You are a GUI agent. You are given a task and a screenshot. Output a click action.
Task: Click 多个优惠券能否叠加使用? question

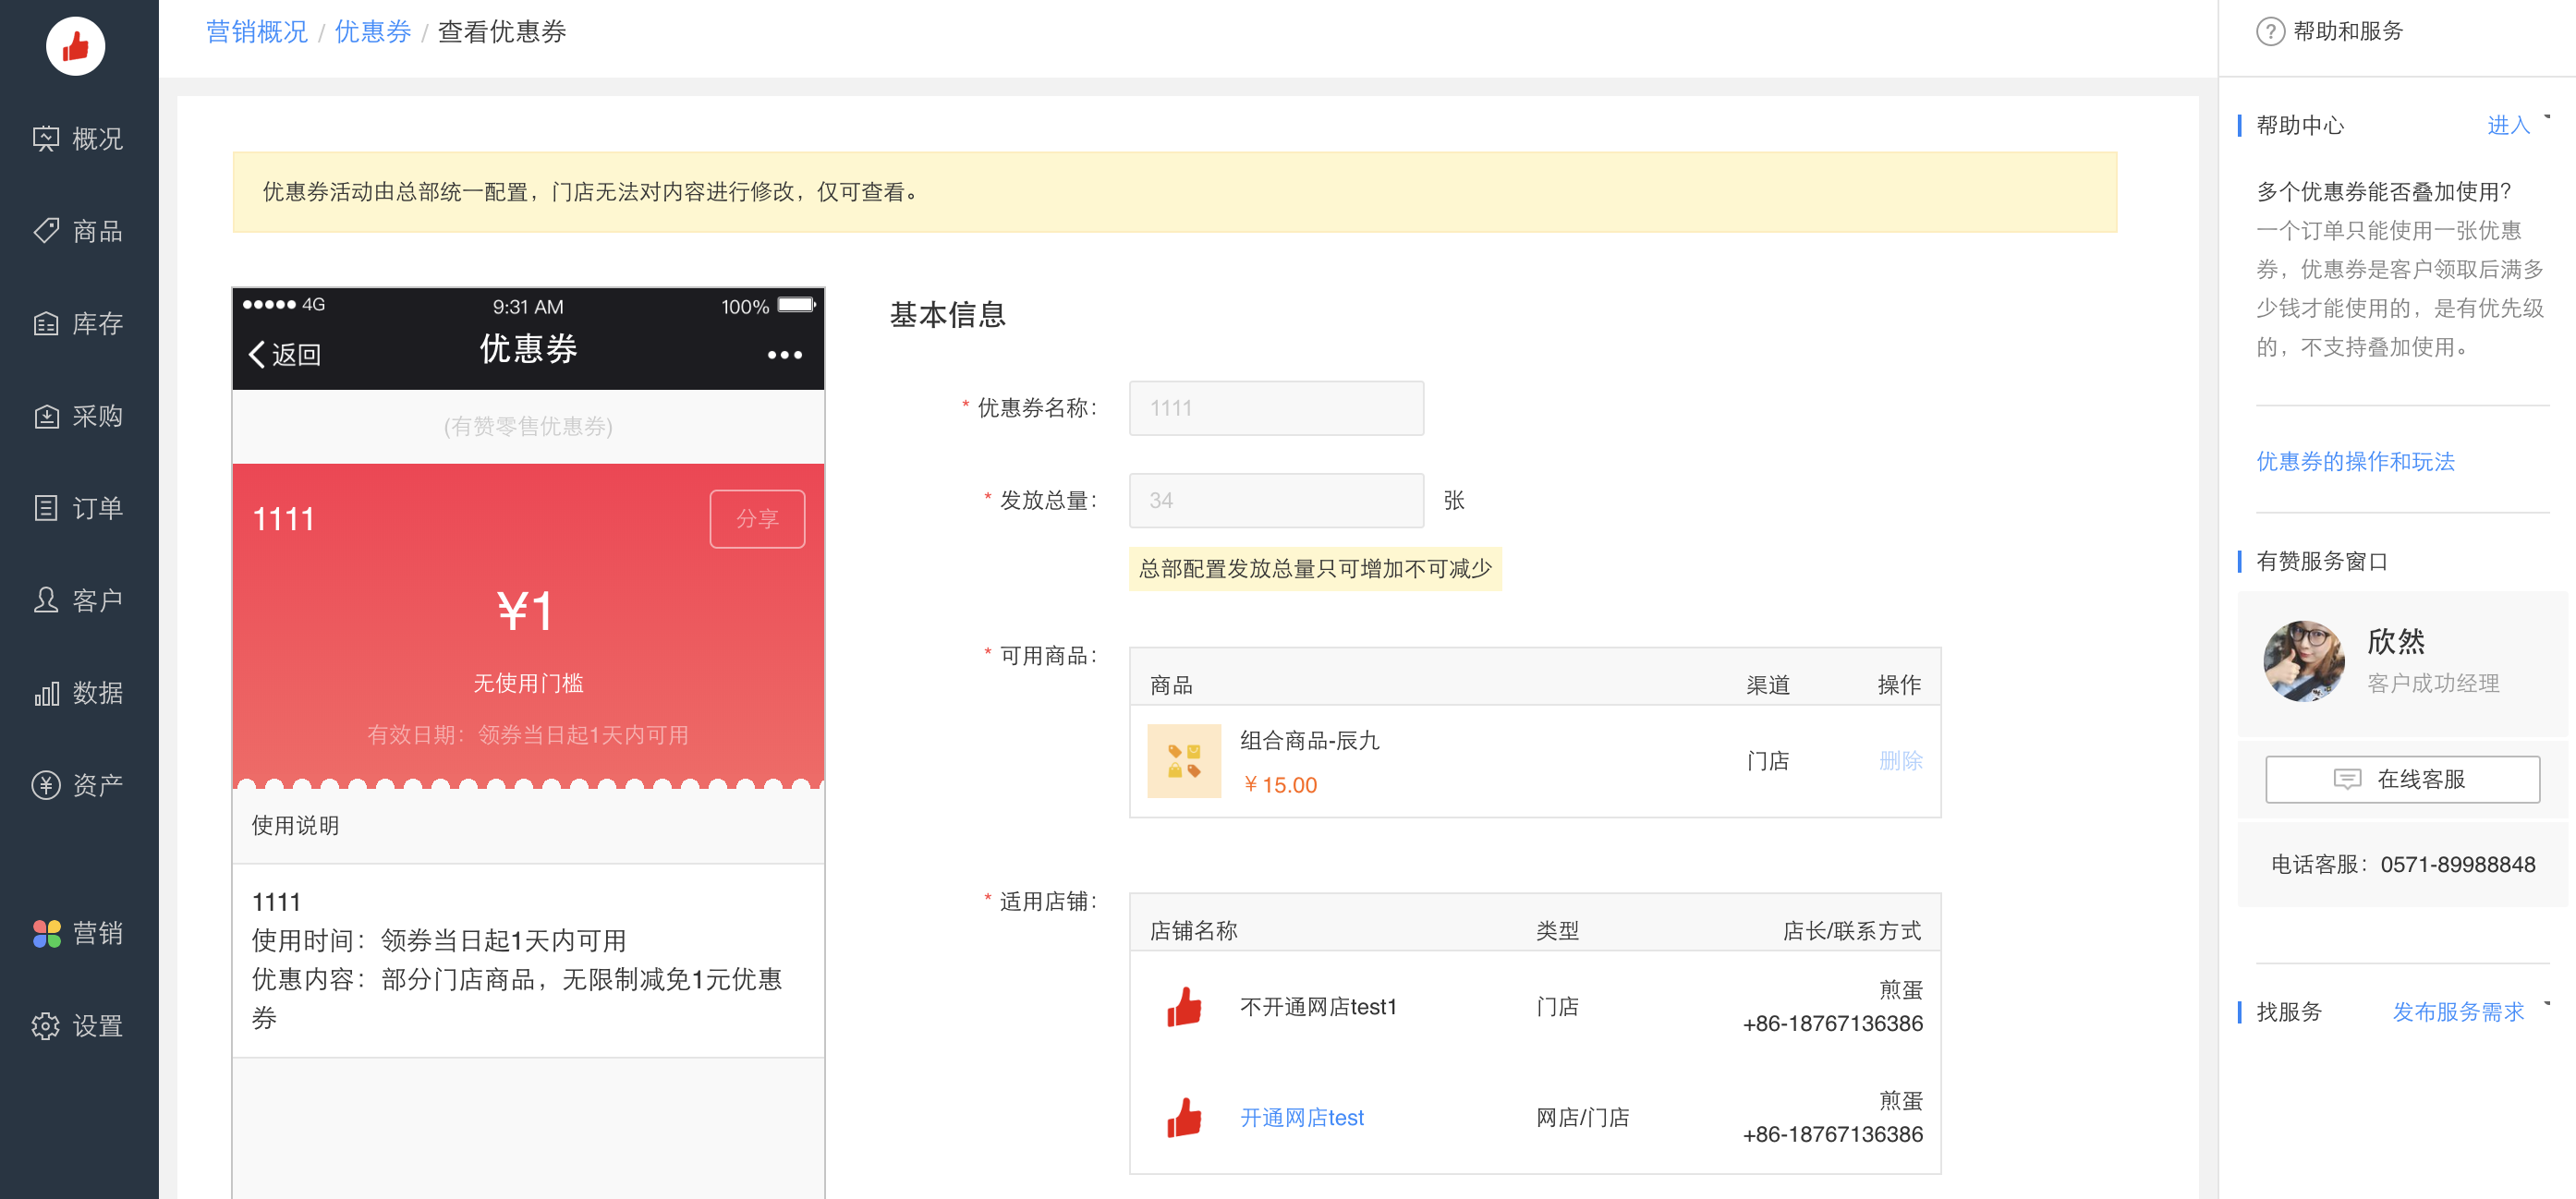click(2384, 191)
